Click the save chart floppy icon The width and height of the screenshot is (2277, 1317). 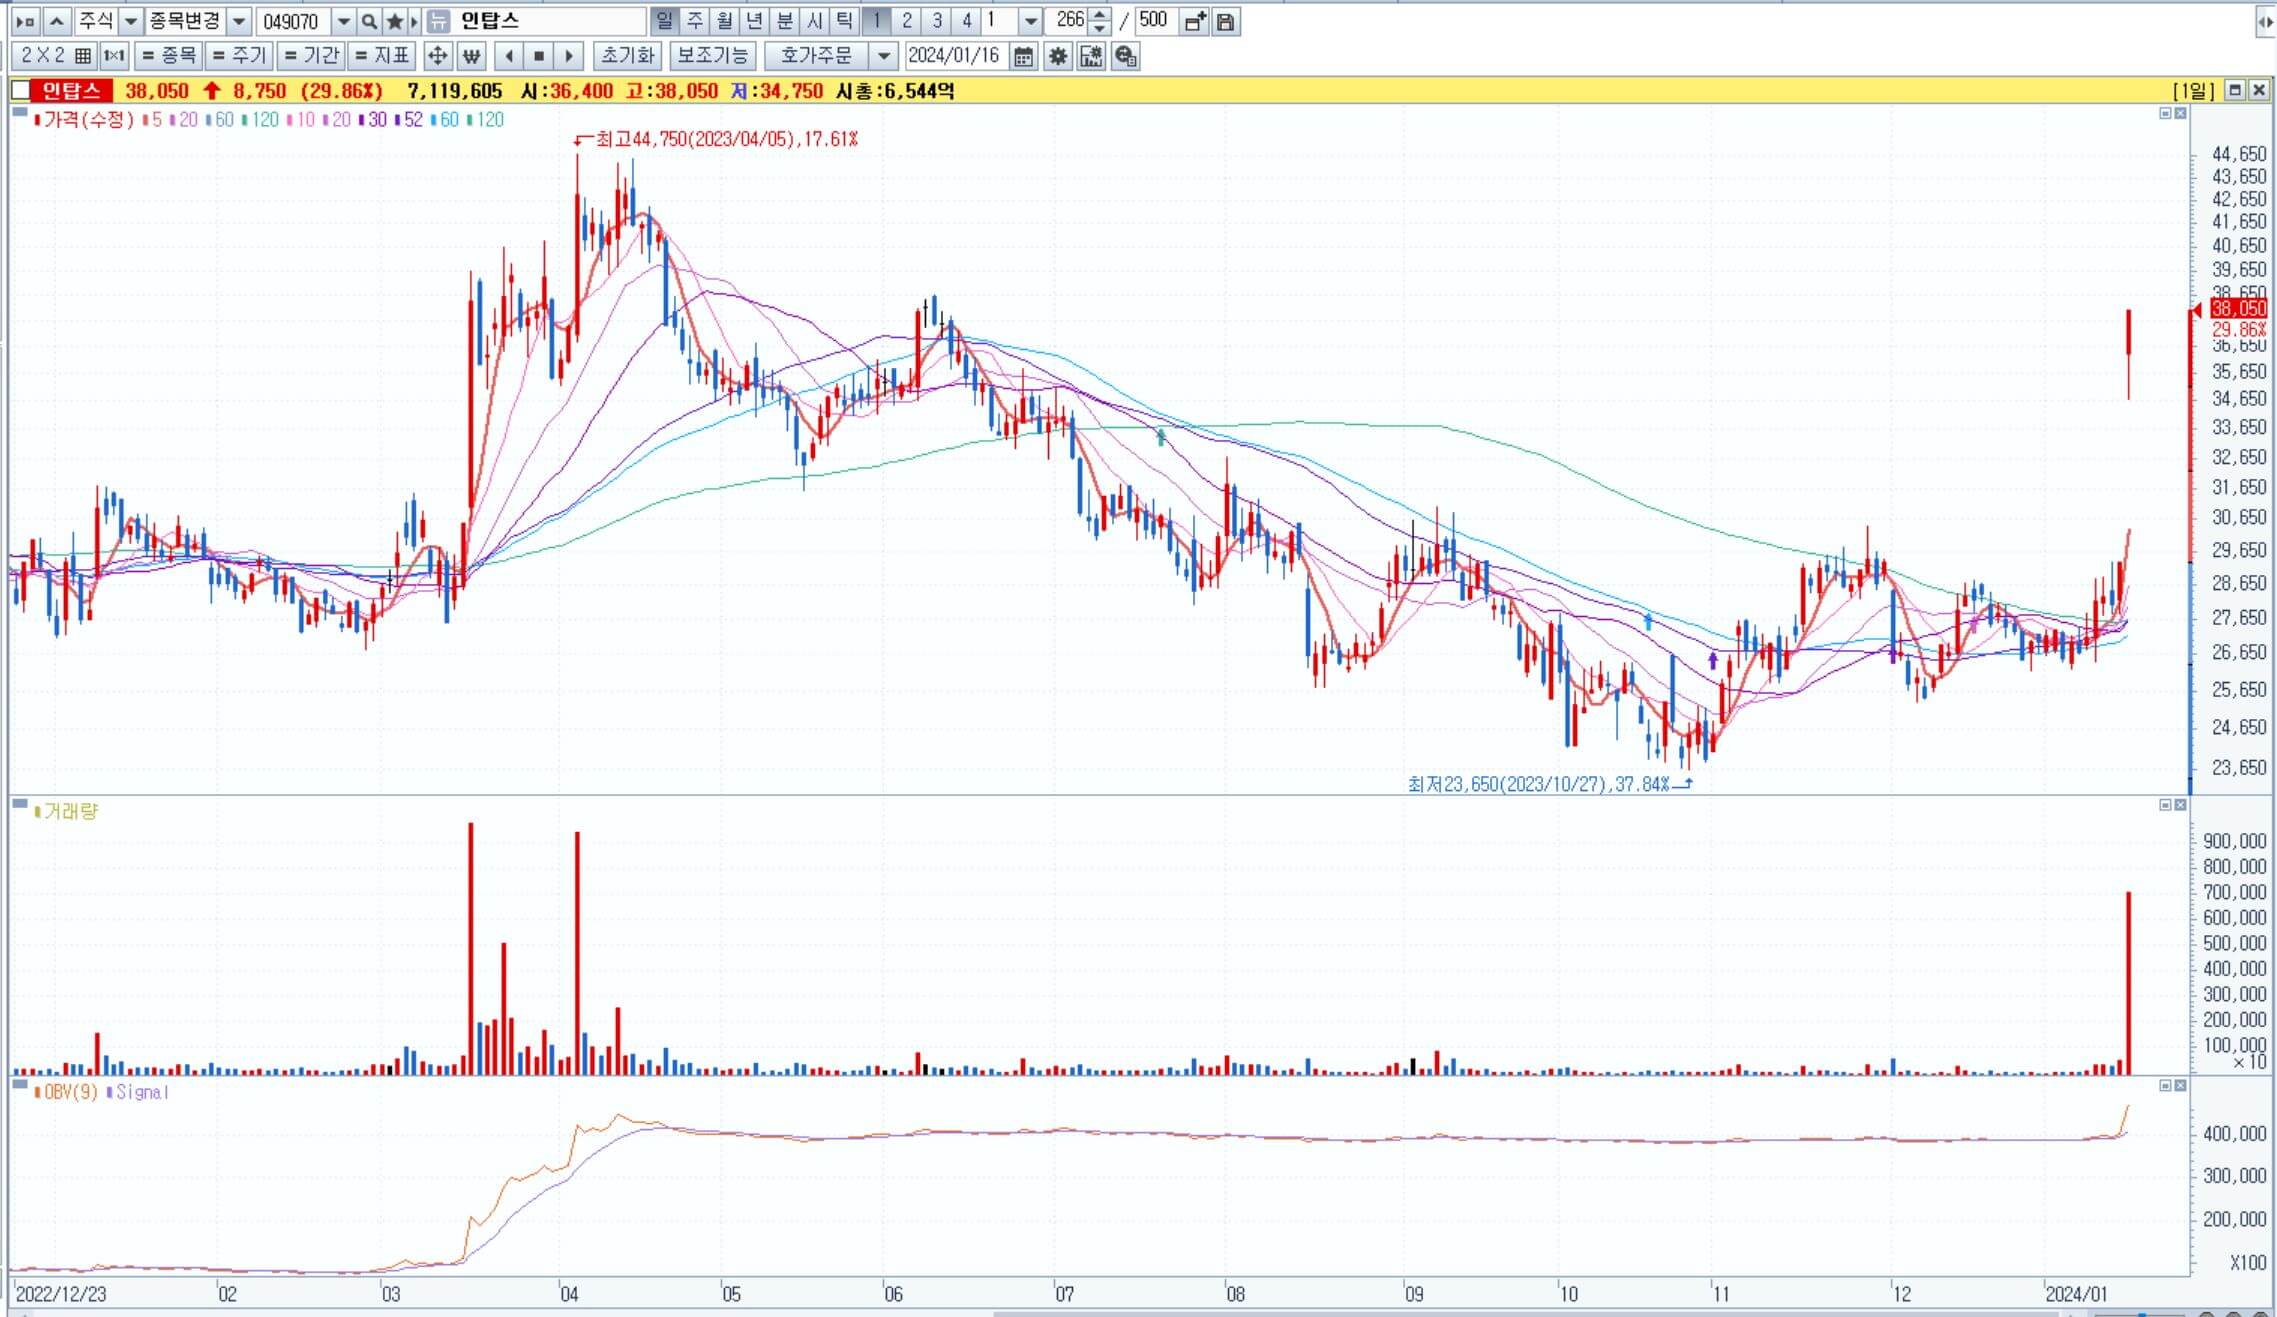pos(1225,21)
